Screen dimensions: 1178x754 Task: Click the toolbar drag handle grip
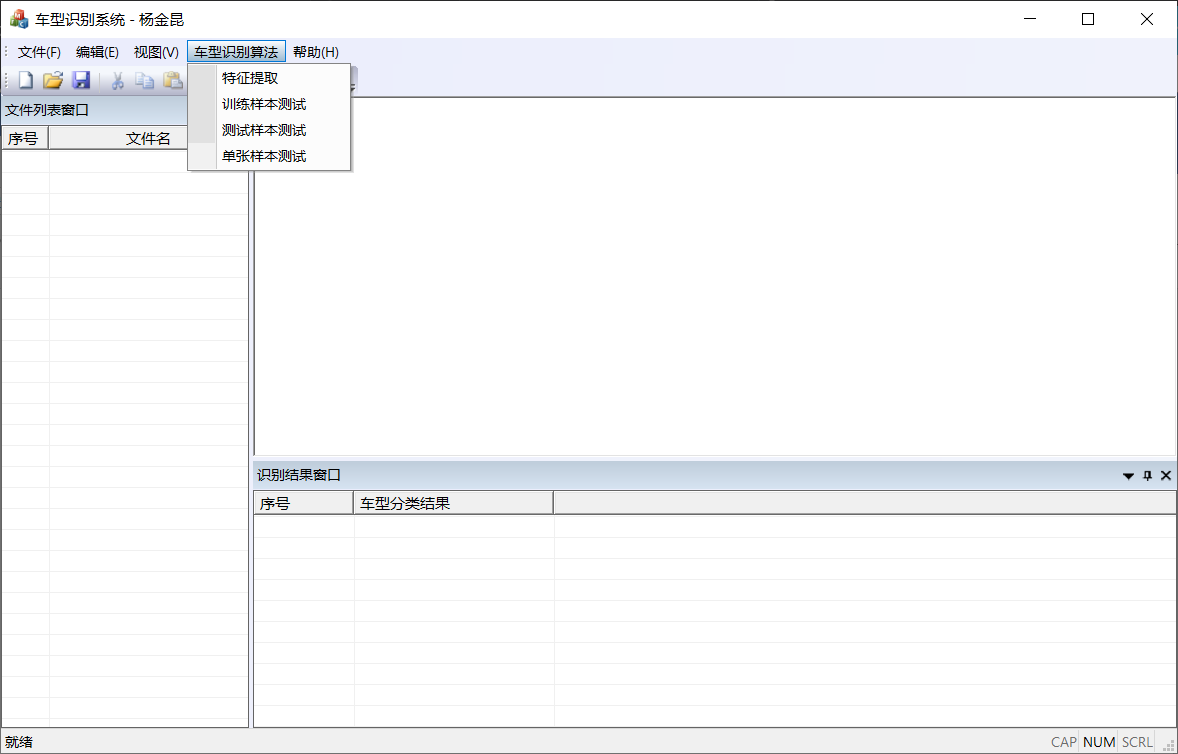(x=6, y=80)
